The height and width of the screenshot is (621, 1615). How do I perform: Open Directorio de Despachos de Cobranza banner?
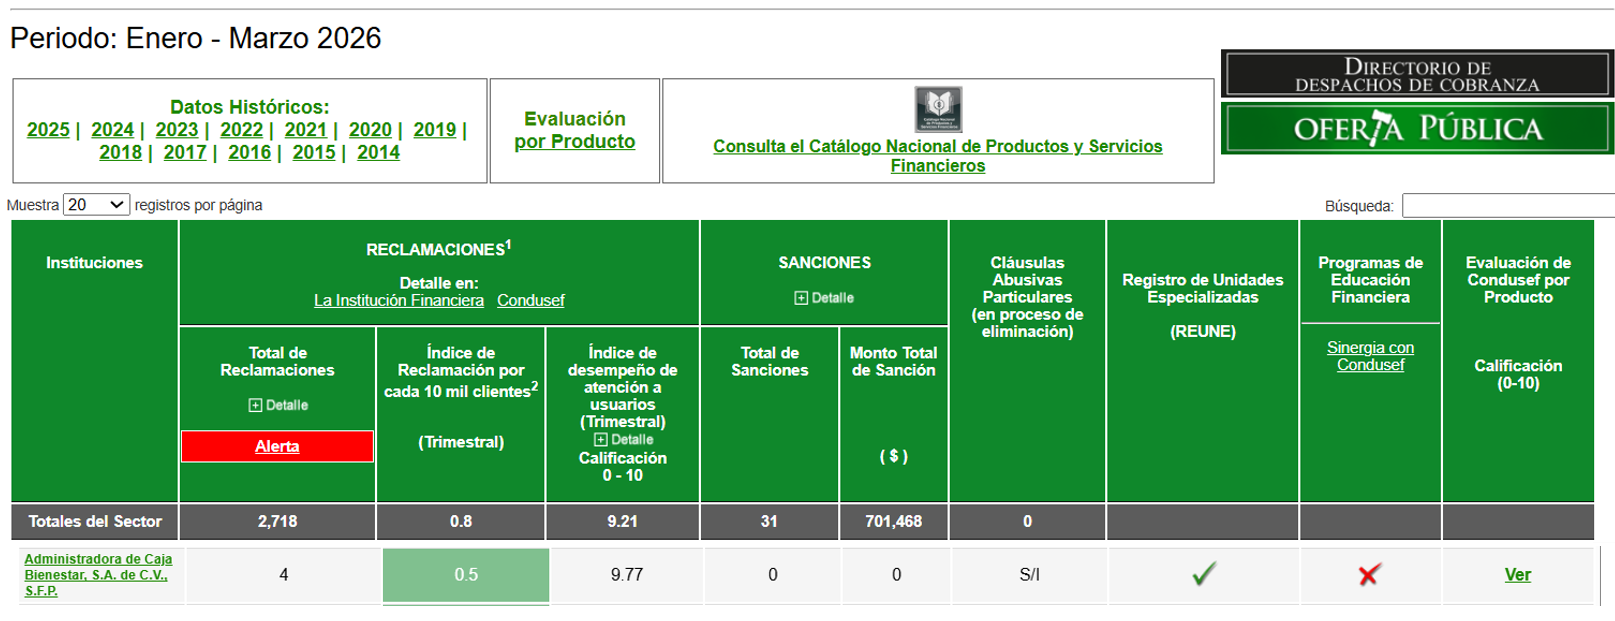coord(1417,74)
